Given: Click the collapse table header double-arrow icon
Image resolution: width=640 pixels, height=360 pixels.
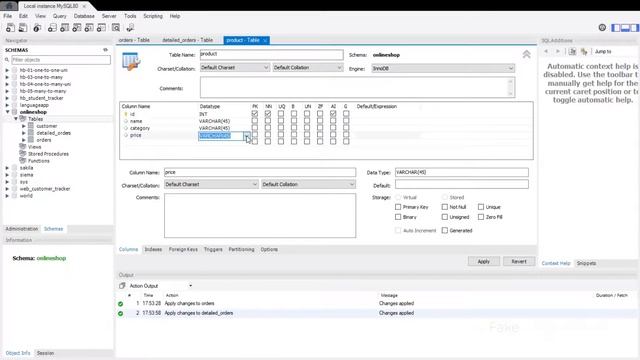Looking at the screenshot, I should [x=527, y=54].
